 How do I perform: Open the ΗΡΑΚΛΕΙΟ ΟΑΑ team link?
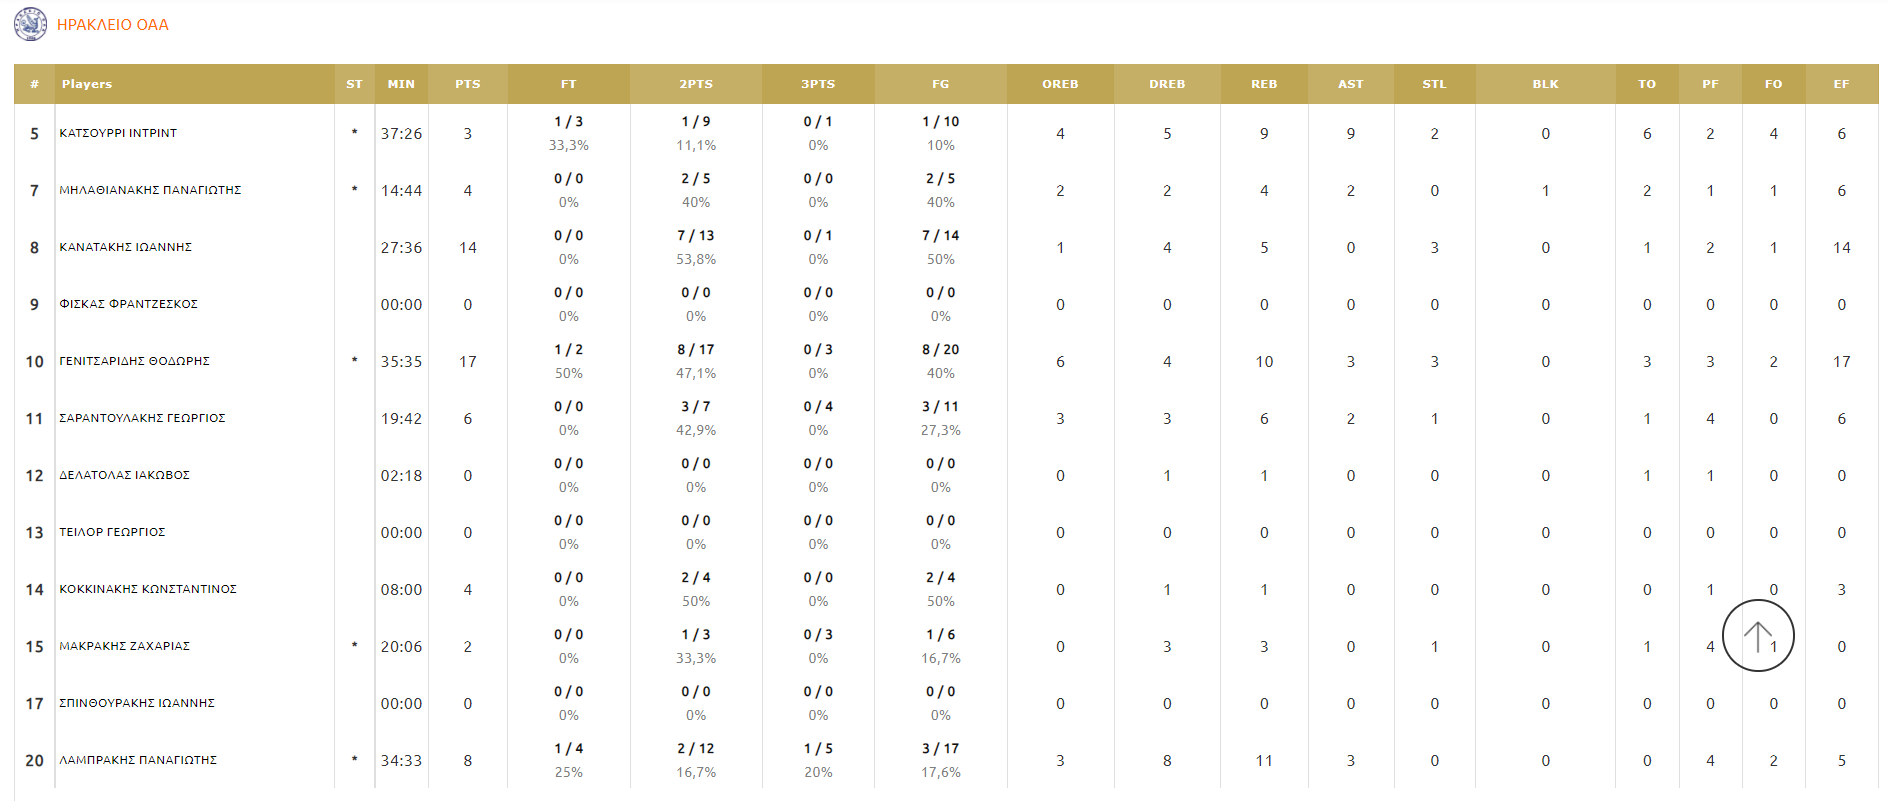click(x=112, y=25)
